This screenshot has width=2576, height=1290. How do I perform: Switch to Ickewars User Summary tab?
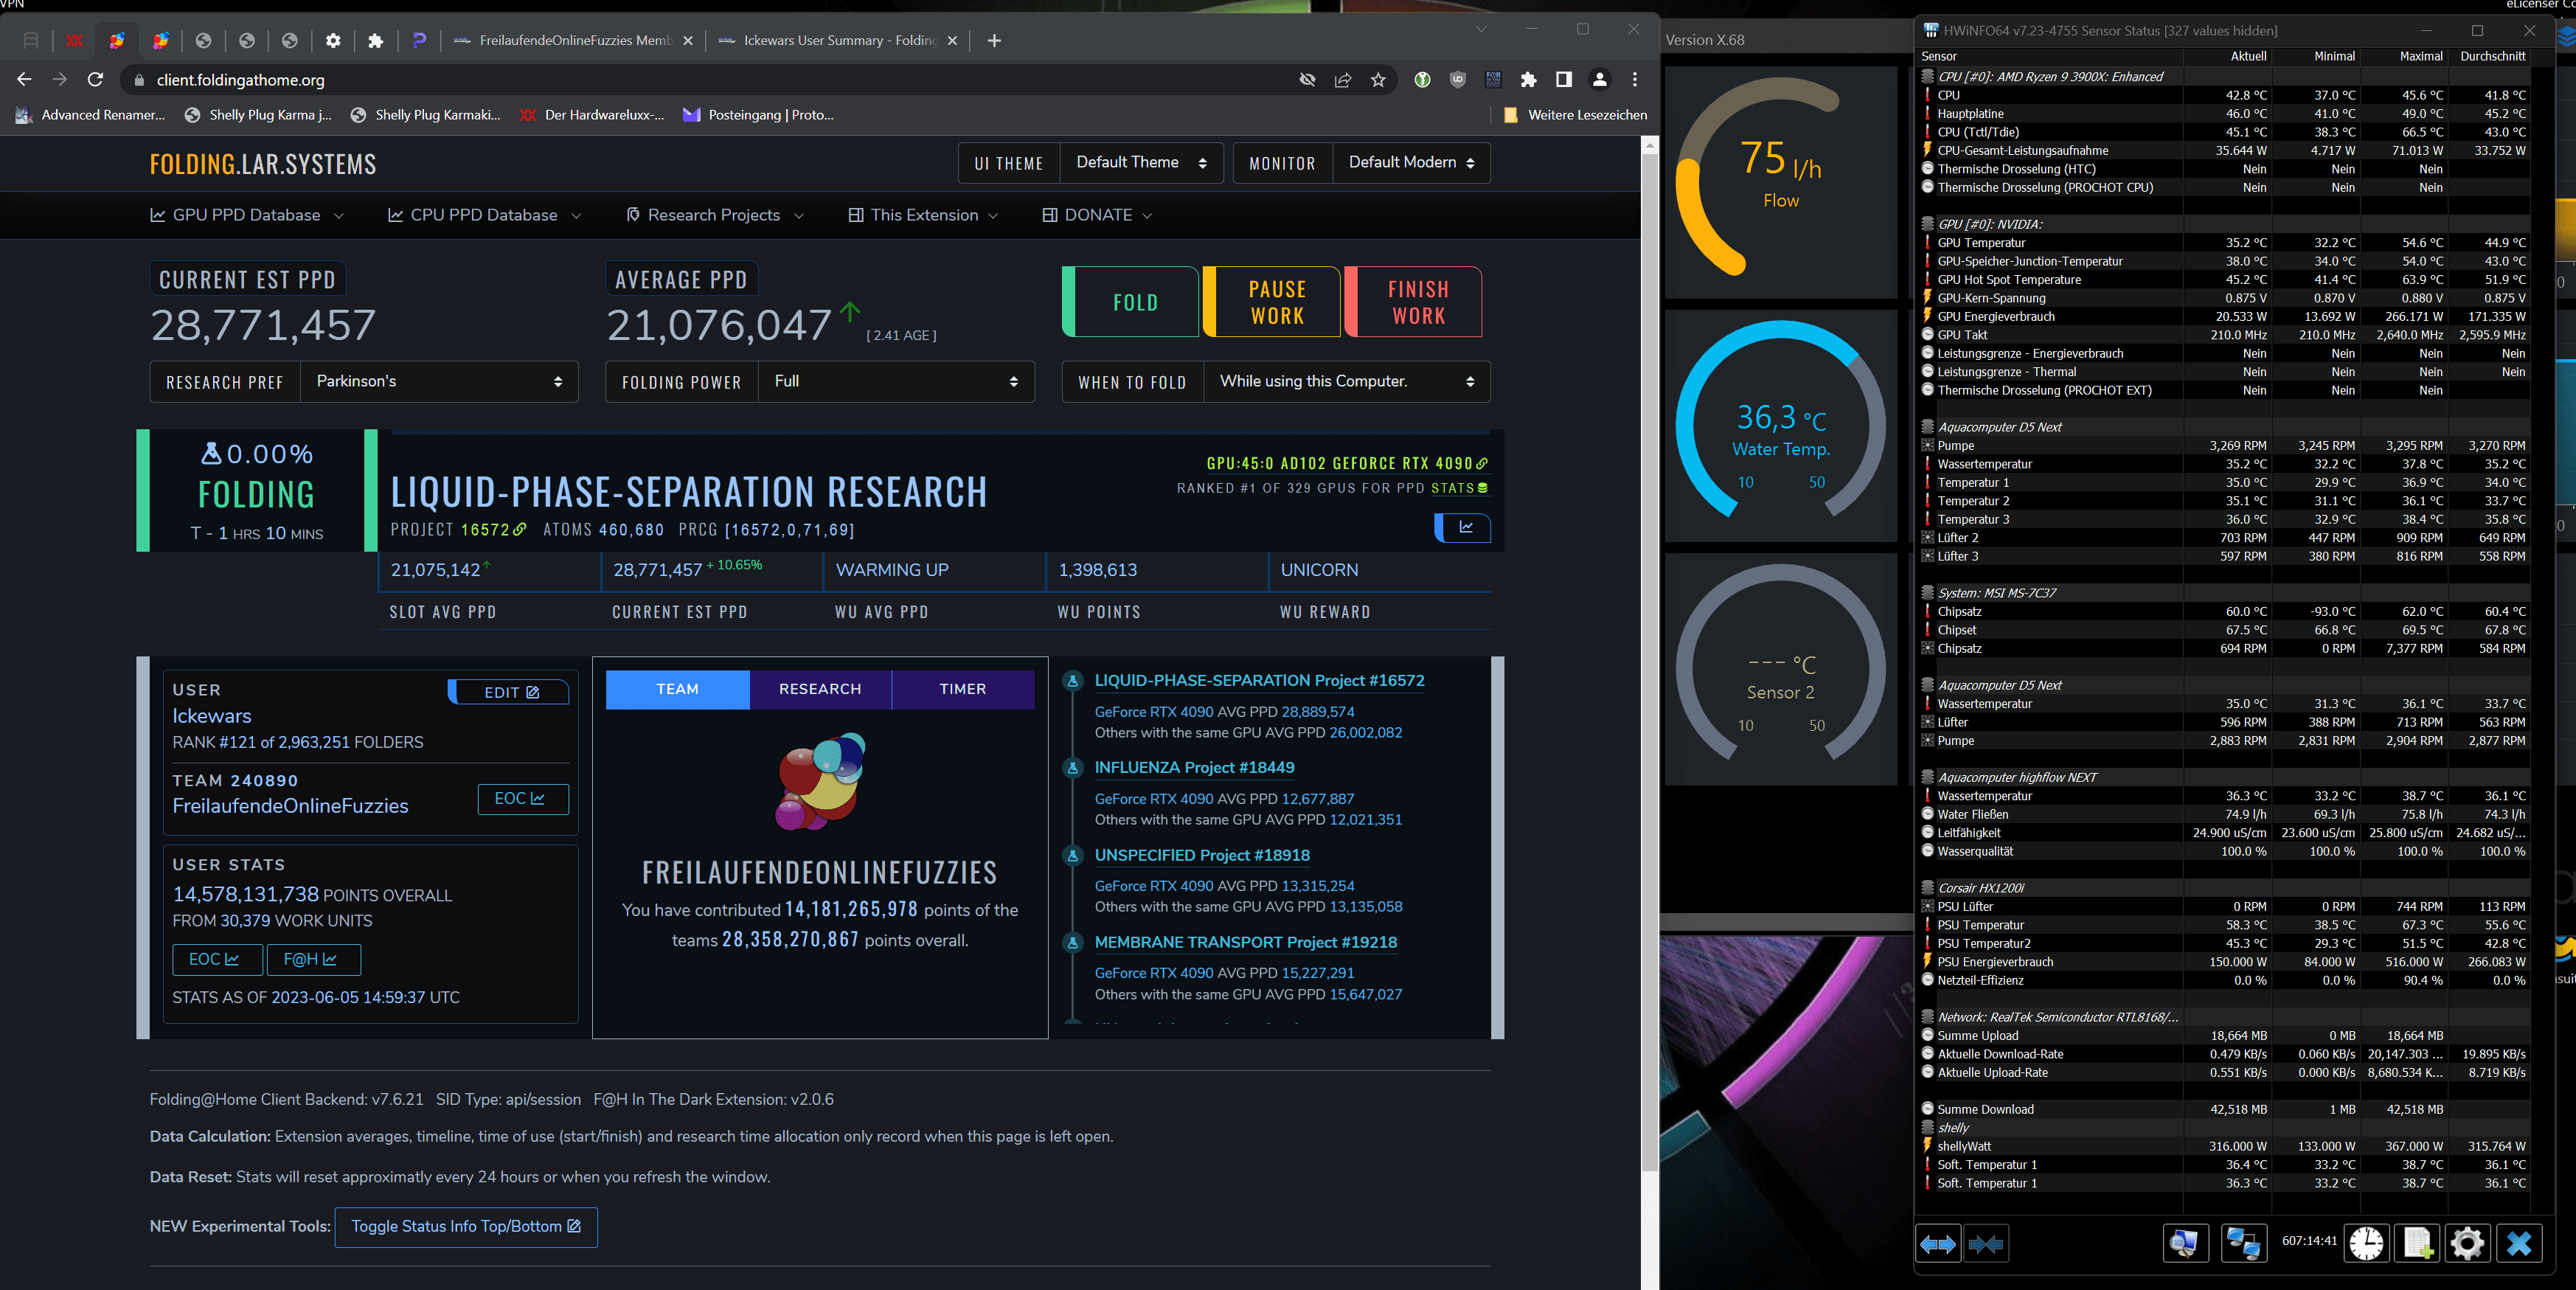(837, 41)
